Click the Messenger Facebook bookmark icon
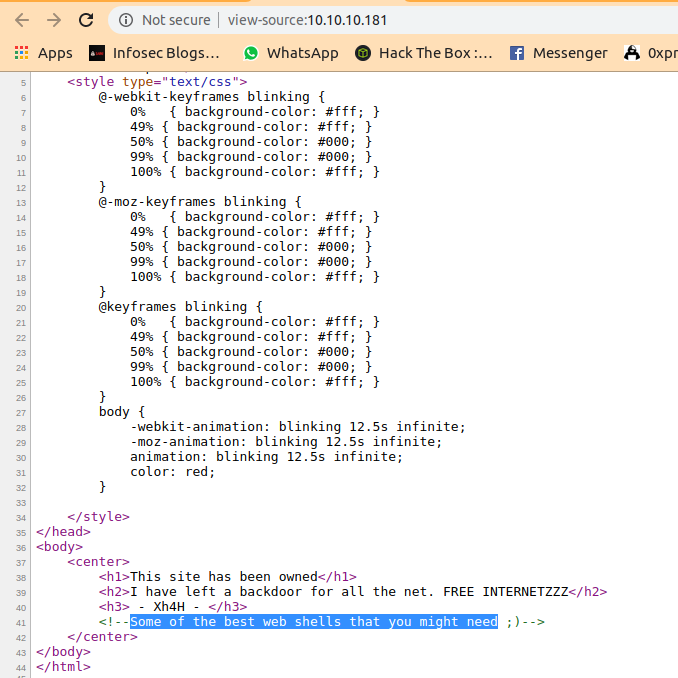 [517, 53]
